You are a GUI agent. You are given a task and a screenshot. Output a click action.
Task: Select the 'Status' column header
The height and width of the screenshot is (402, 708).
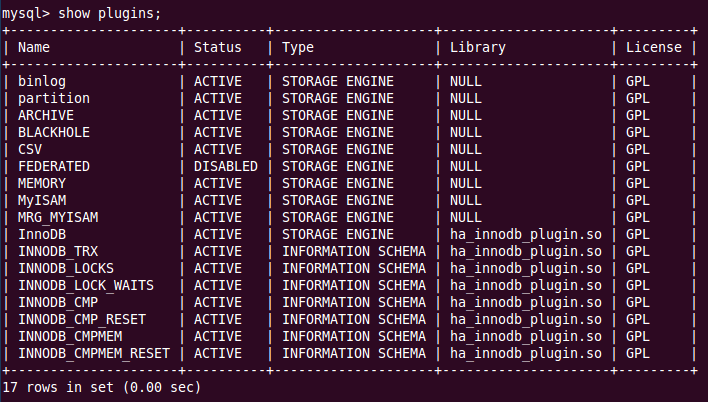tap(218, 47)
